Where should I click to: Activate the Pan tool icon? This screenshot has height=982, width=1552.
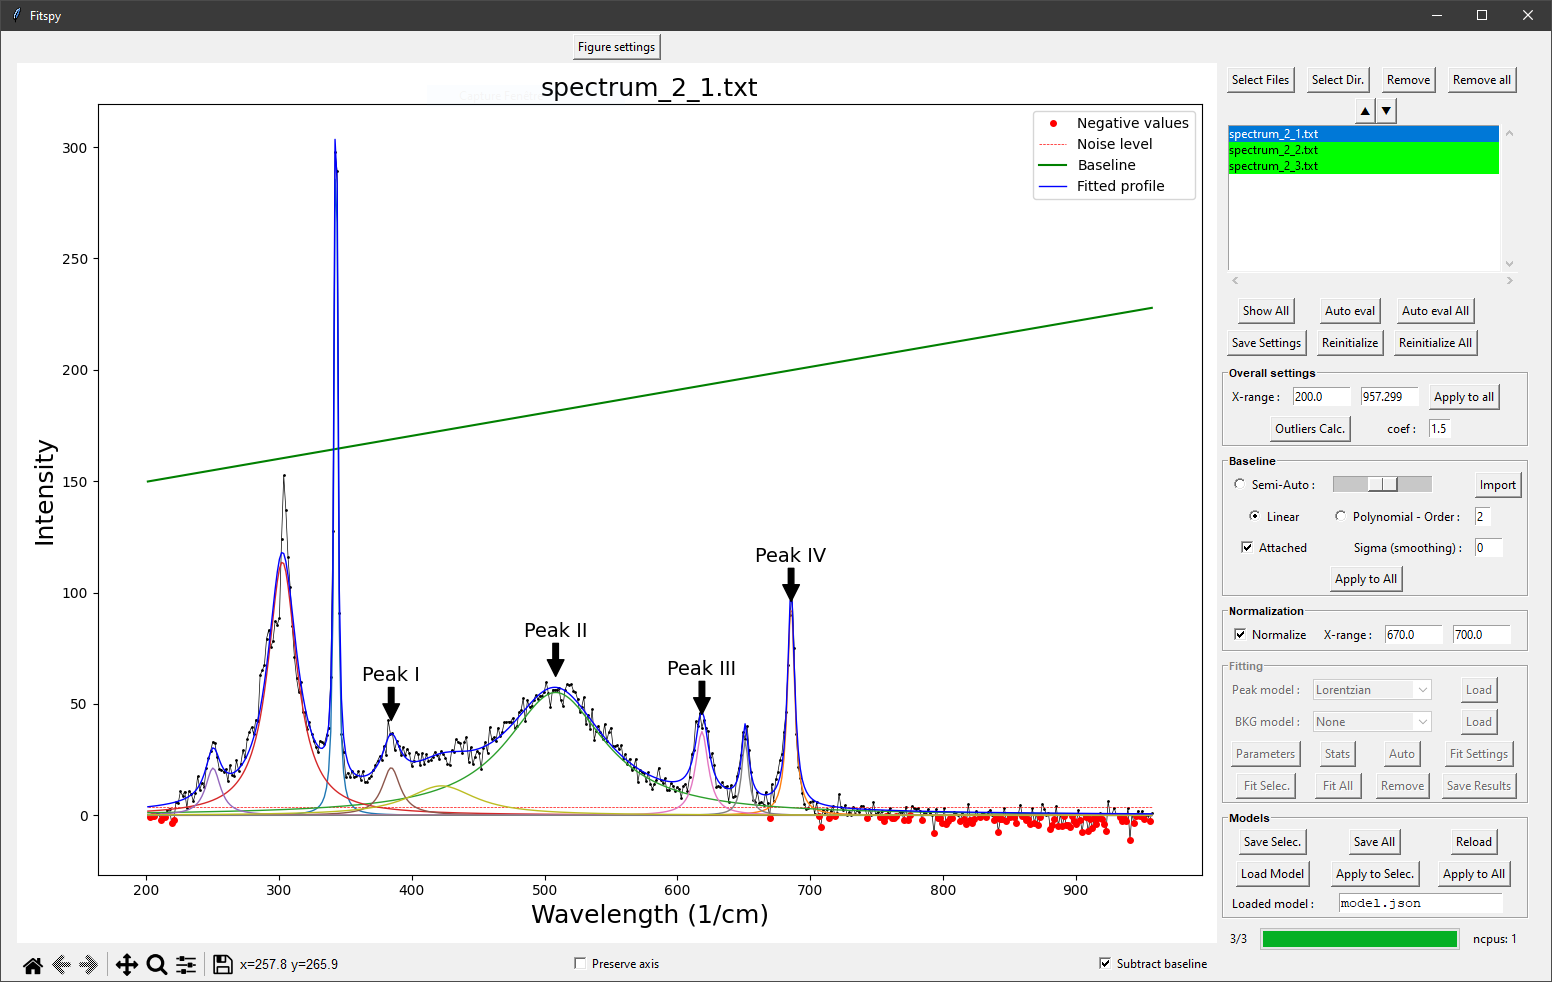coord(126,964)
